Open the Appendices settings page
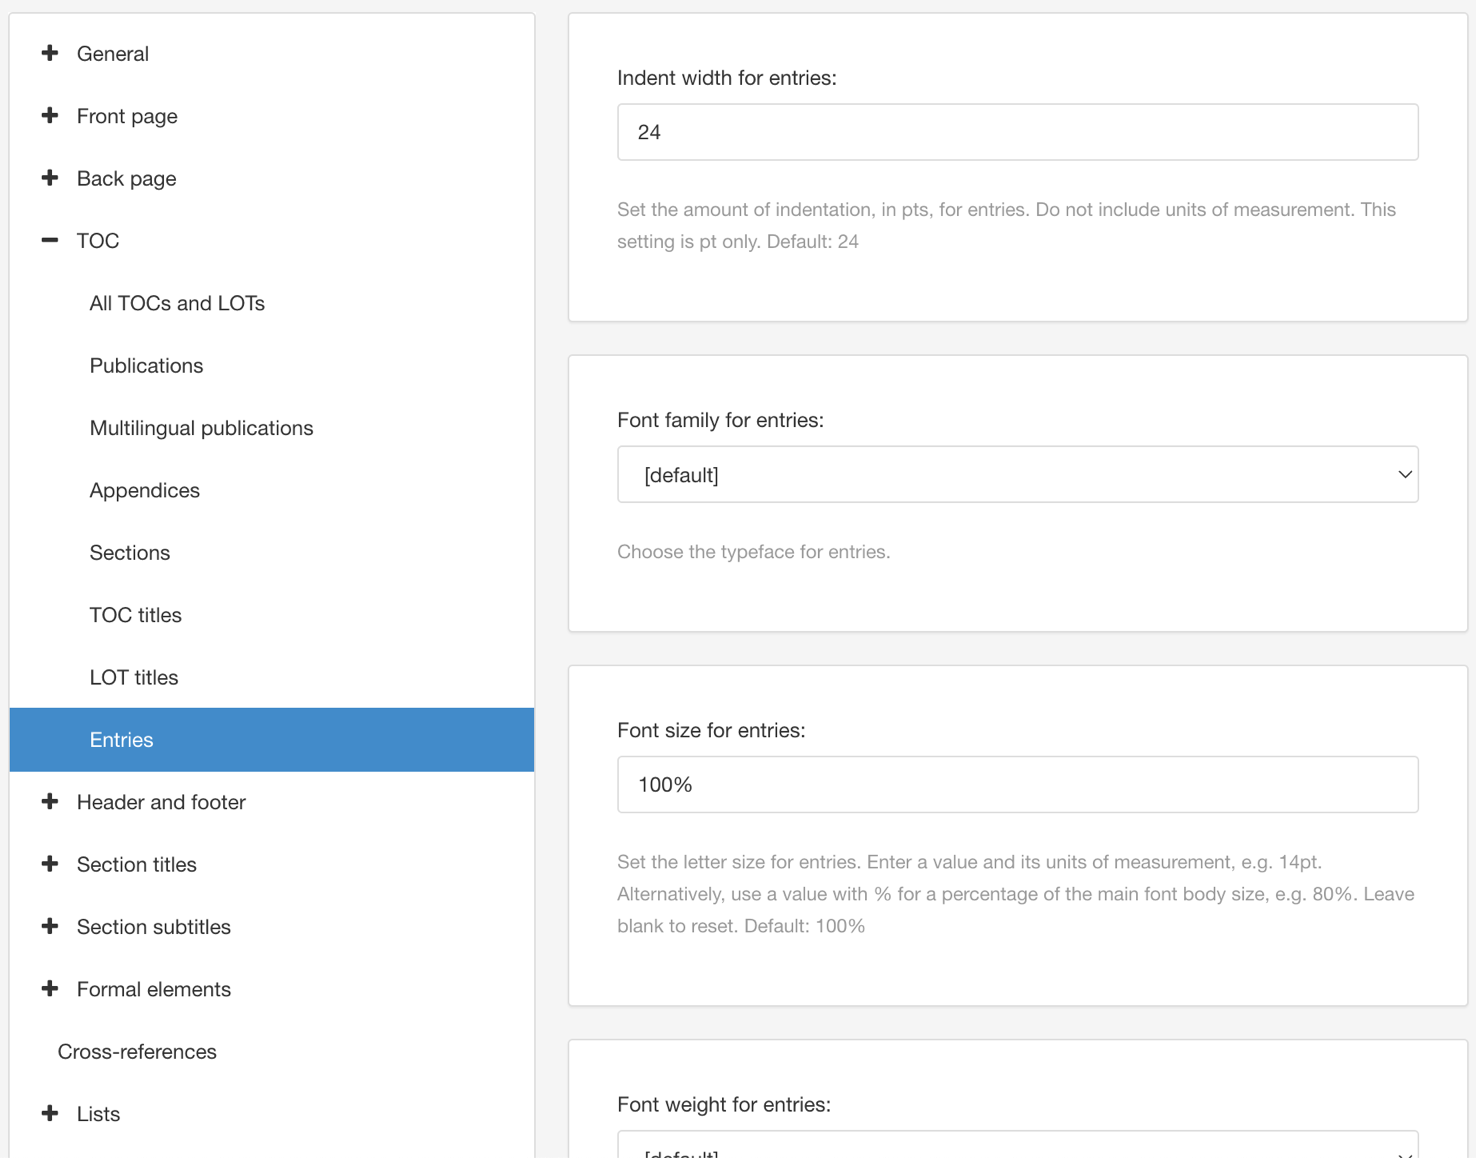Viewport: 1476px width, 1158px height. (145, 490)
